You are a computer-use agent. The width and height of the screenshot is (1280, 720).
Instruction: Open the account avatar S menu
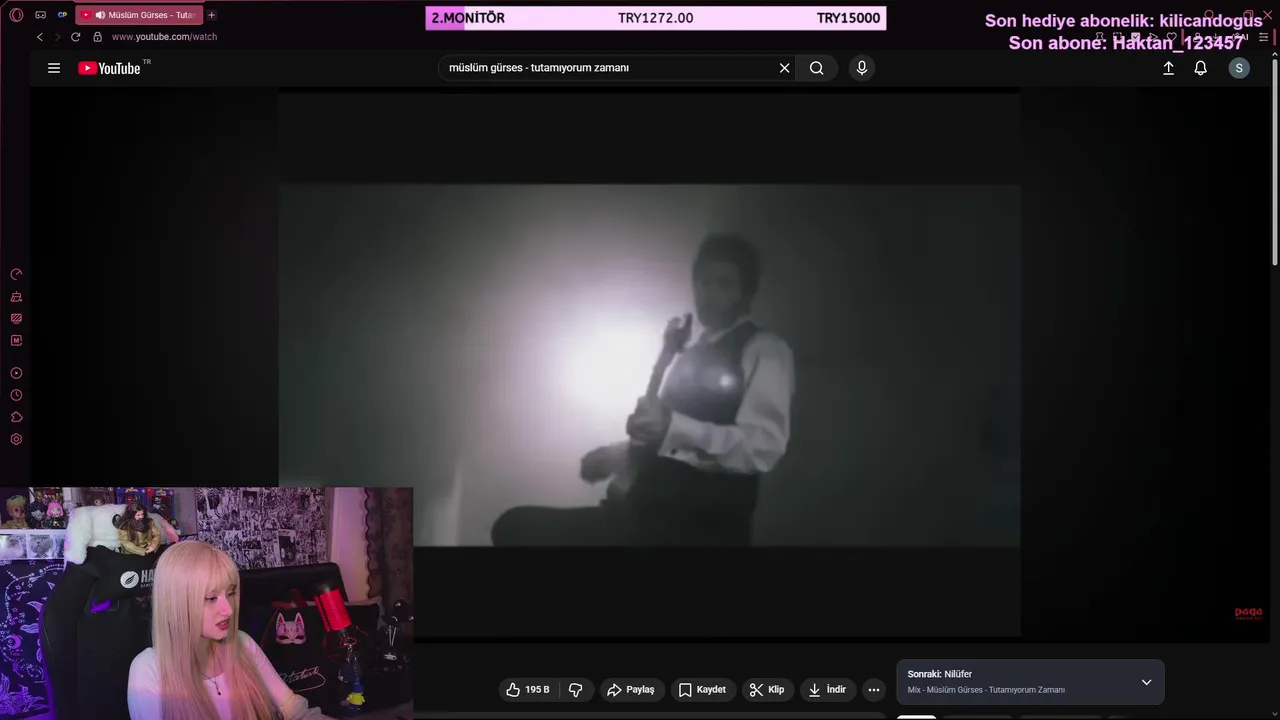[1239, 68]
